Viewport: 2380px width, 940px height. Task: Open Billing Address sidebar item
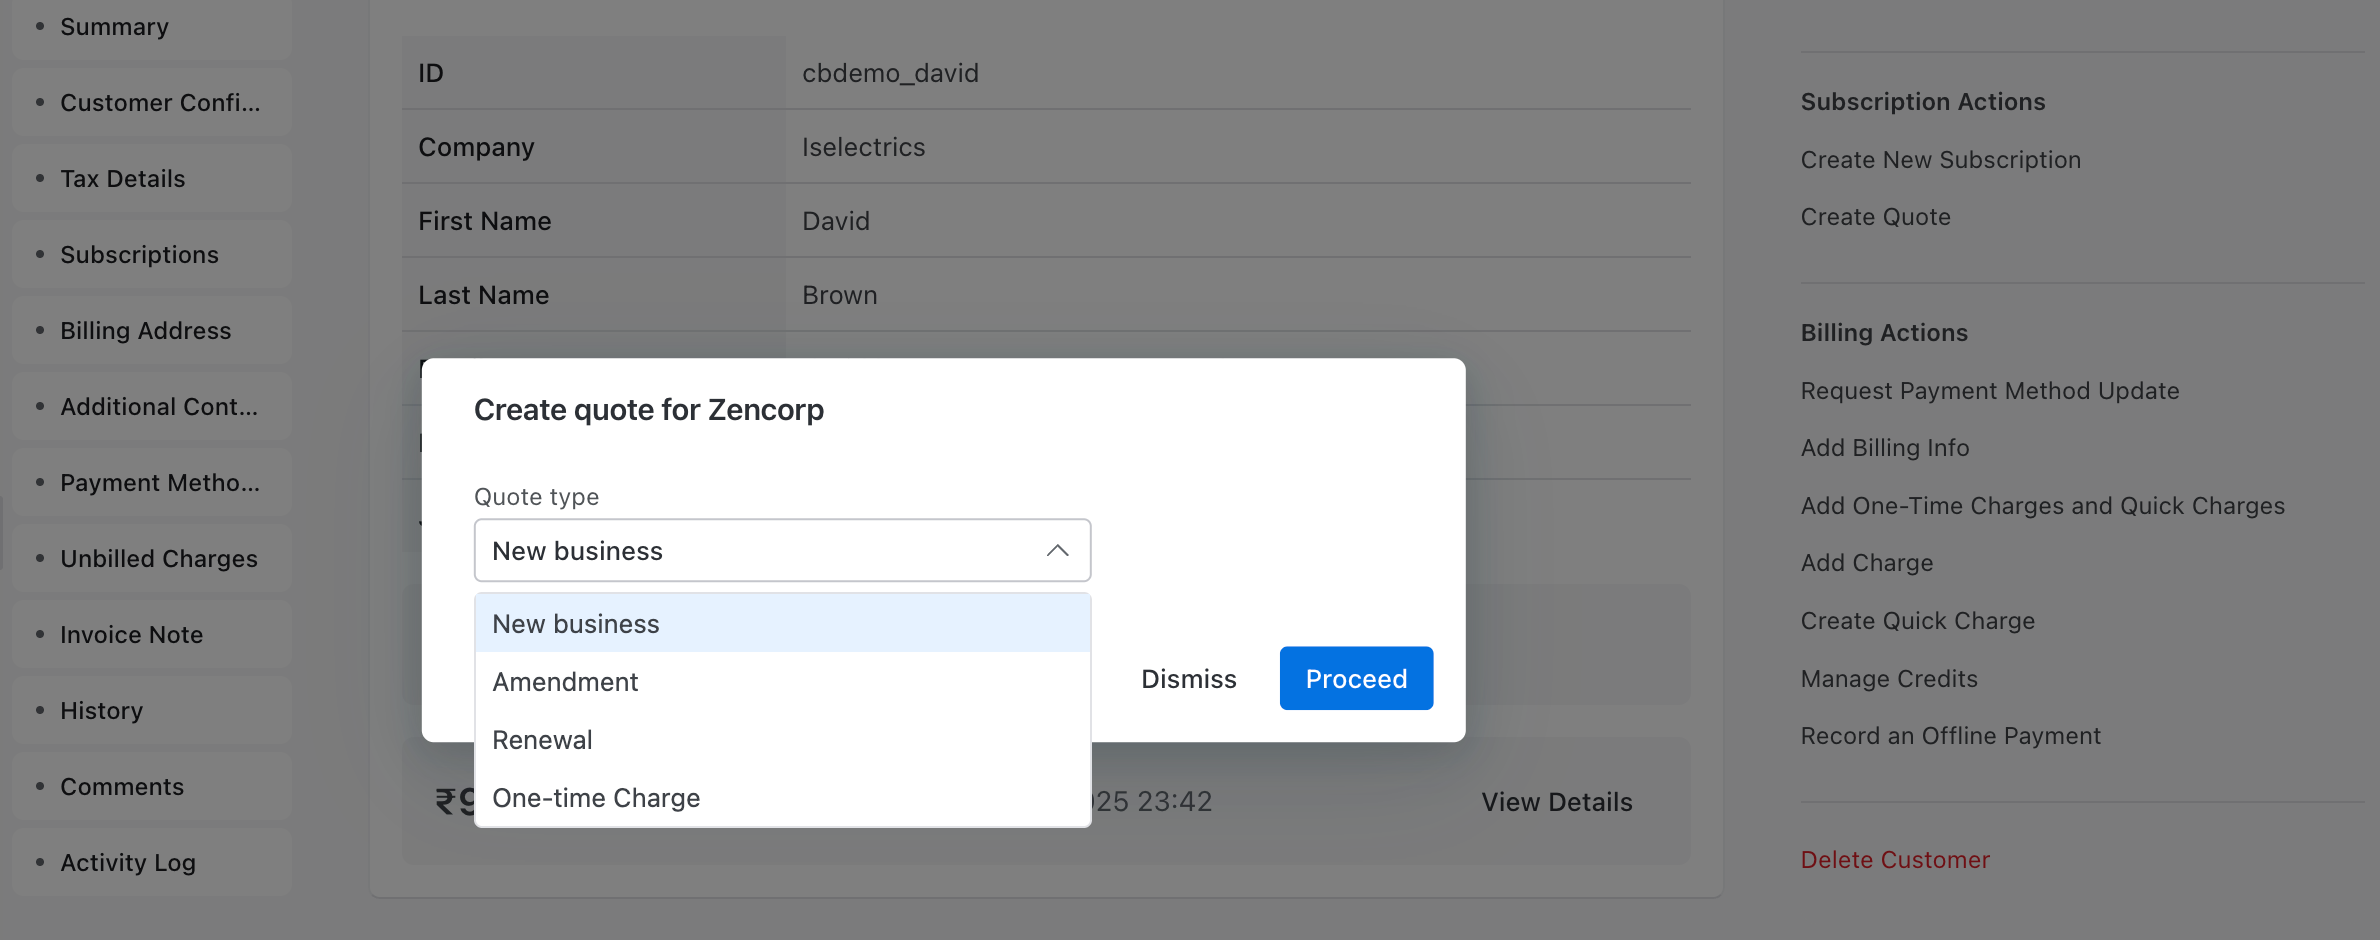pyautogui.click(x=145, y=331)
